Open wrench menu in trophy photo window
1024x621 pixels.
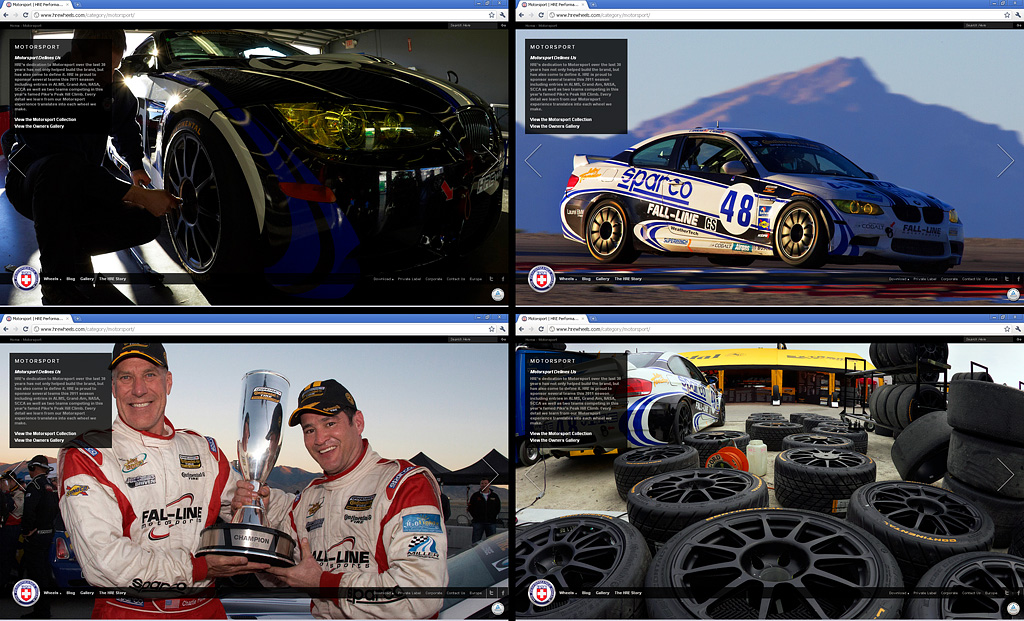(502, 328)
